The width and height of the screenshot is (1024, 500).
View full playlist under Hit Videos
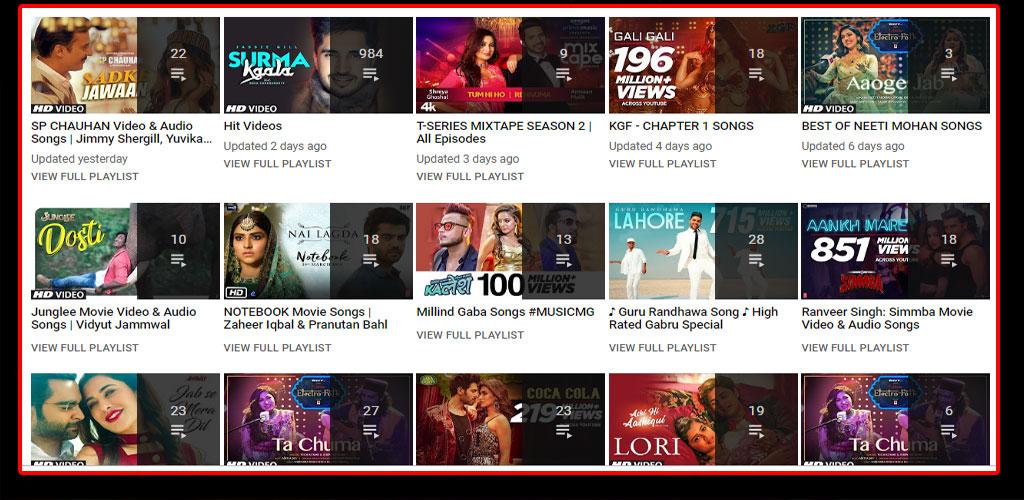[278, 164]
